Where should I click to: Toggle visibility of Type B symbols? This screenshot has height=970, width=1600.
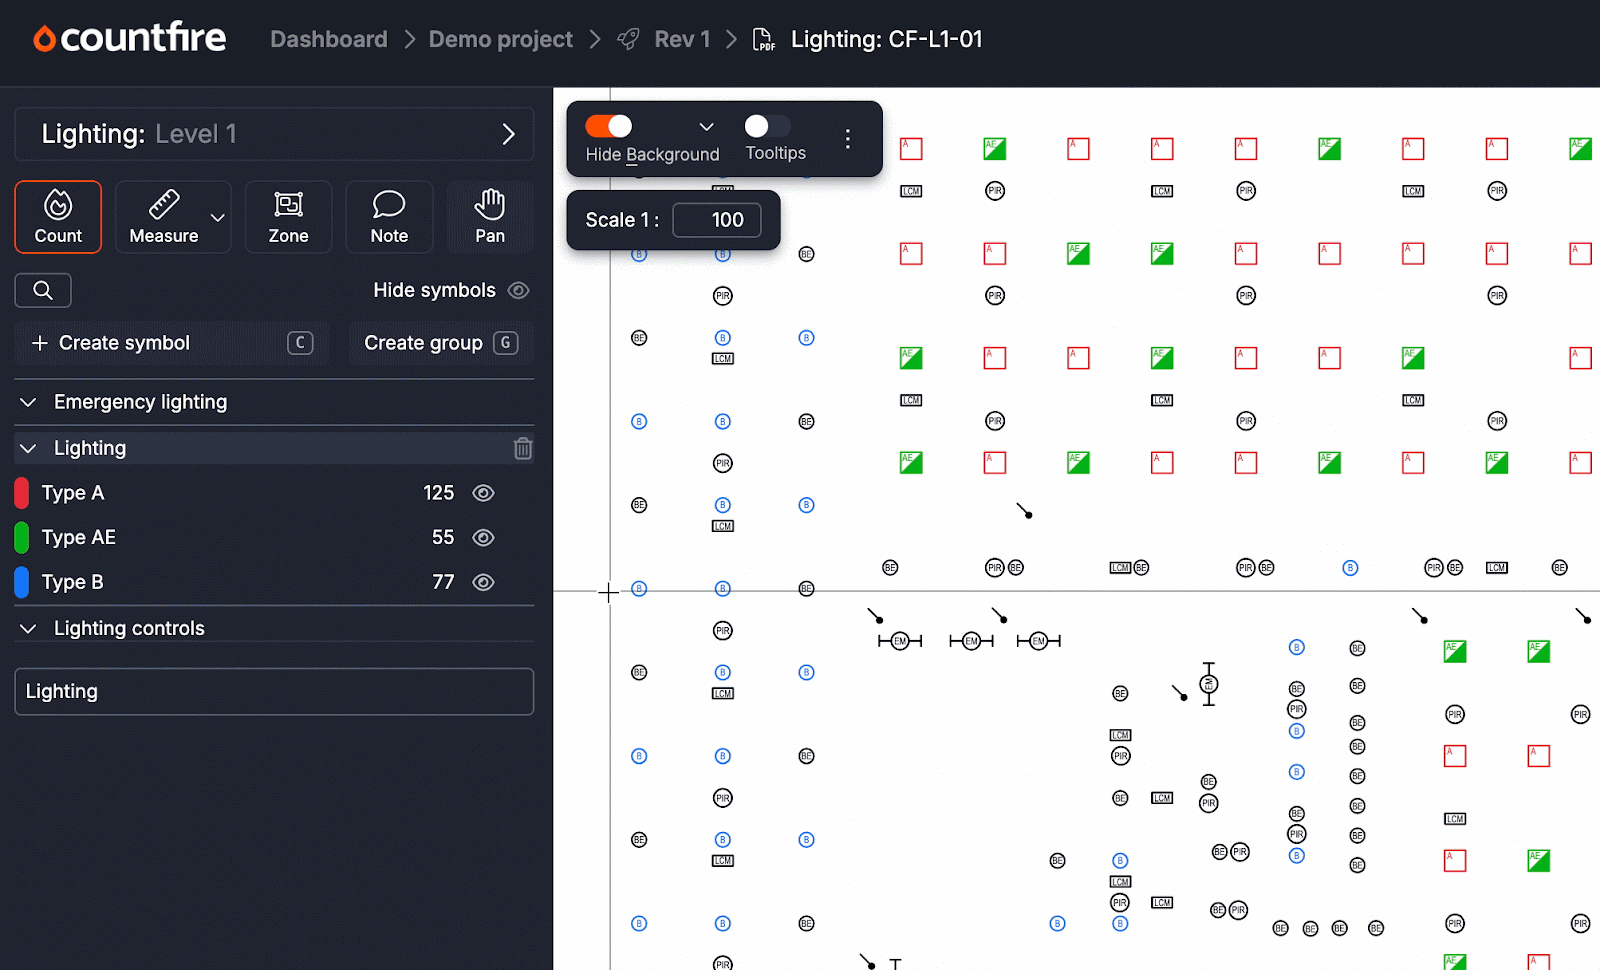pyautogui.click(x=483, y=582)
